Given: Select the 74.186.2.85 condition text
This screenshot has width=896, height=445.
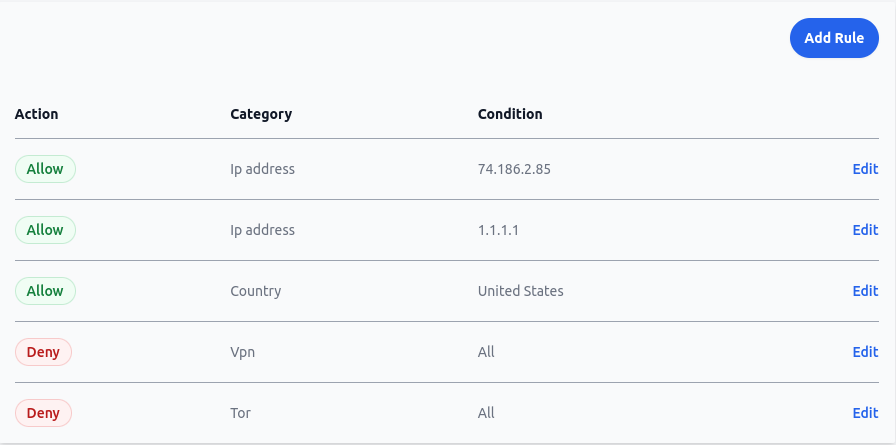Looking at the screenshot, I should click(514, 169).
